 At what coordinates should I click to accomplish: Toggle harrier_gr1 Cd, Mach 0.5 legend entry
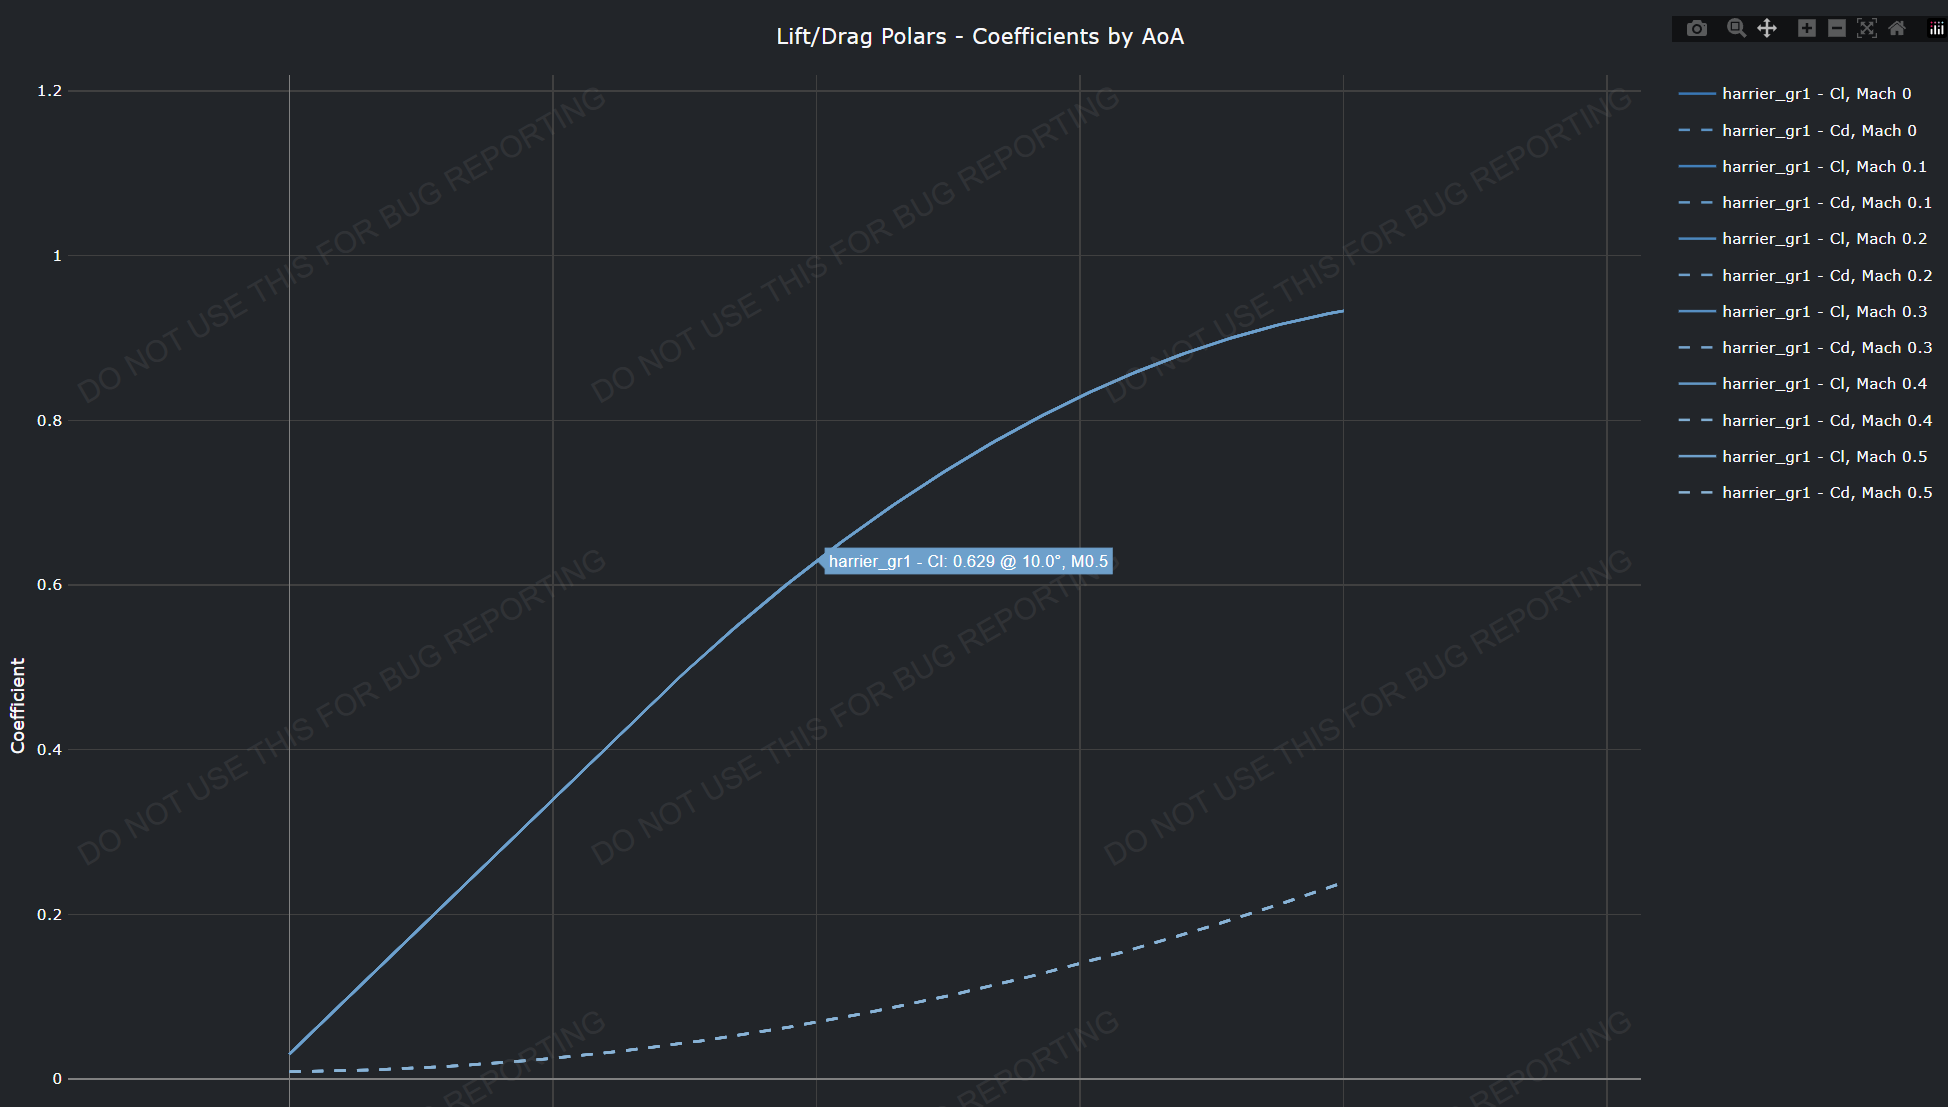(1826, 493)
